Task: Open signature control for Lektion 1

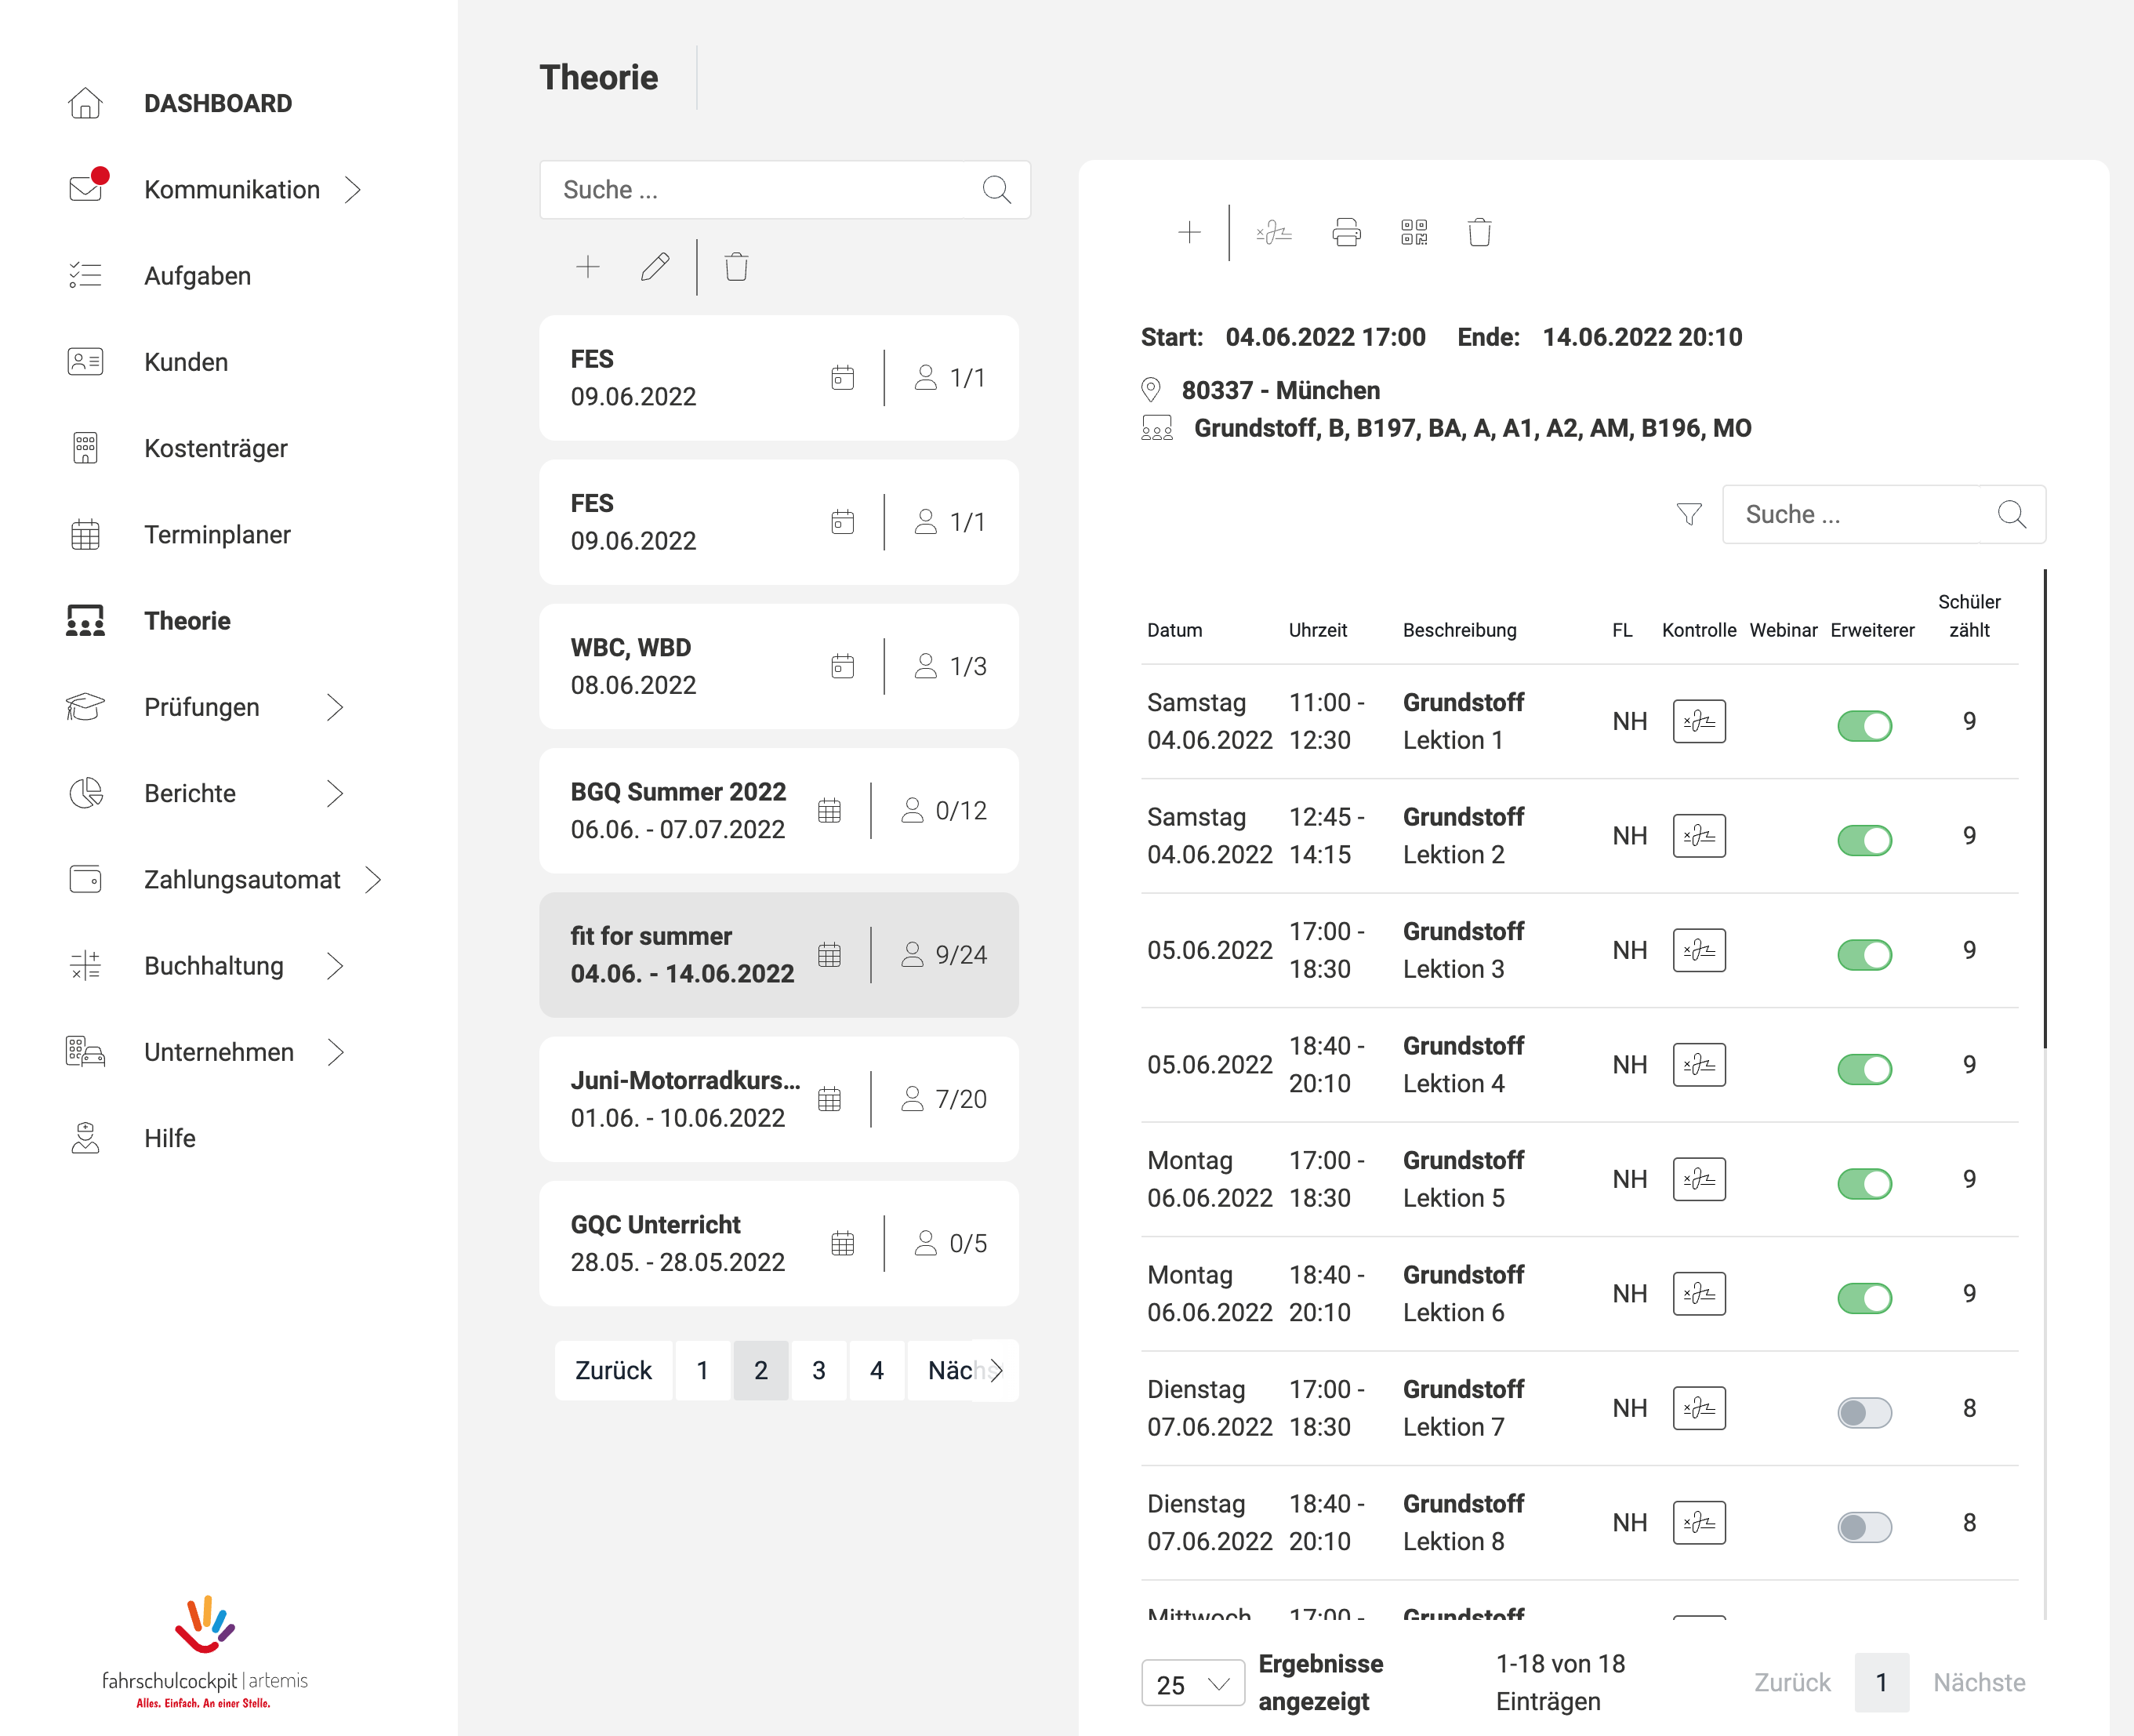Action: (1698, 721)
